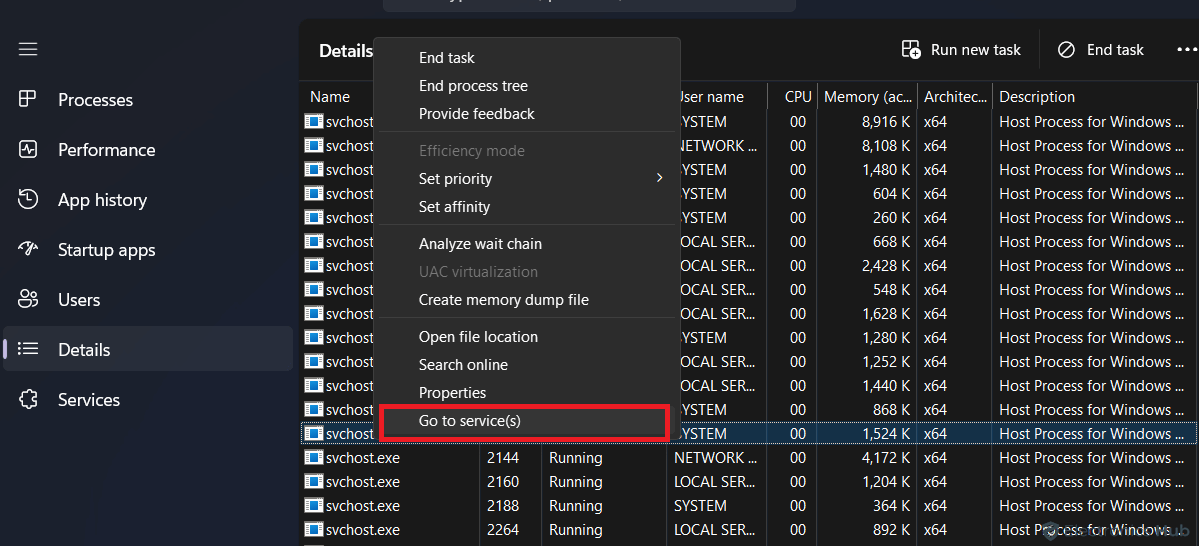
Task: Click the 1,252 K memory value
Action: click(x=885, y=362)
